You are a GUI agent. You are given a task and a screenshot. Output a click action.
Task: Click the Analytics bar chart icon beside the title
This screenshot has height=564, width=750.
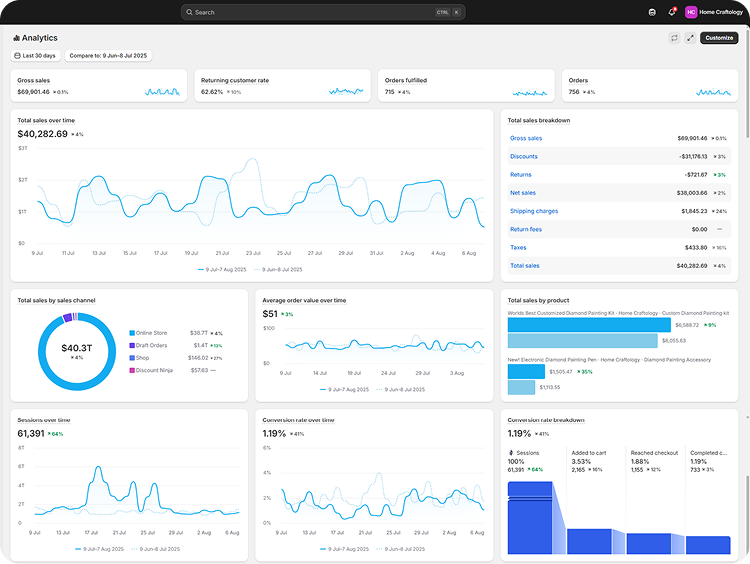click(x=16, y=38)
